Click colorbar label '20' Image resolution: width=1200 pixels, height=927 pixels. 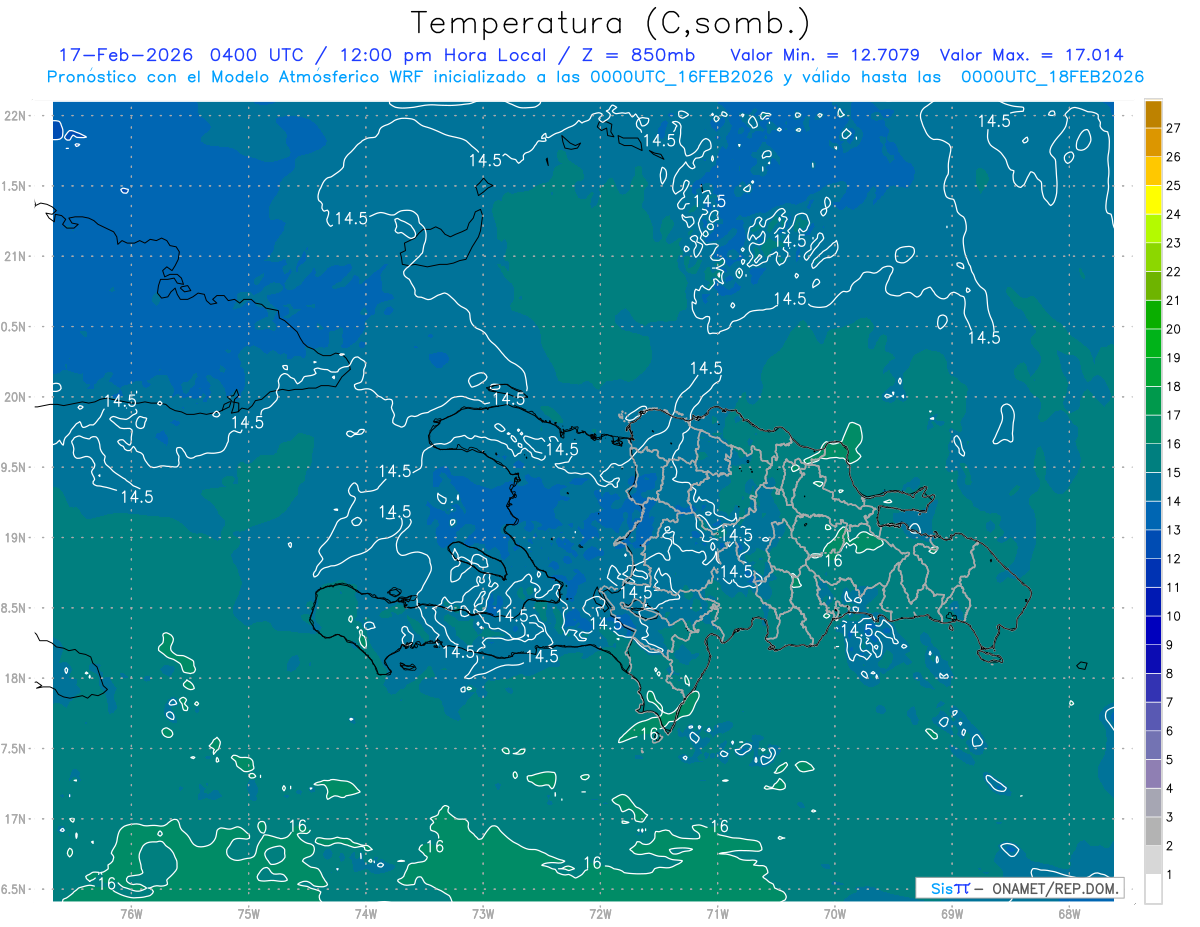(1174, 329)
